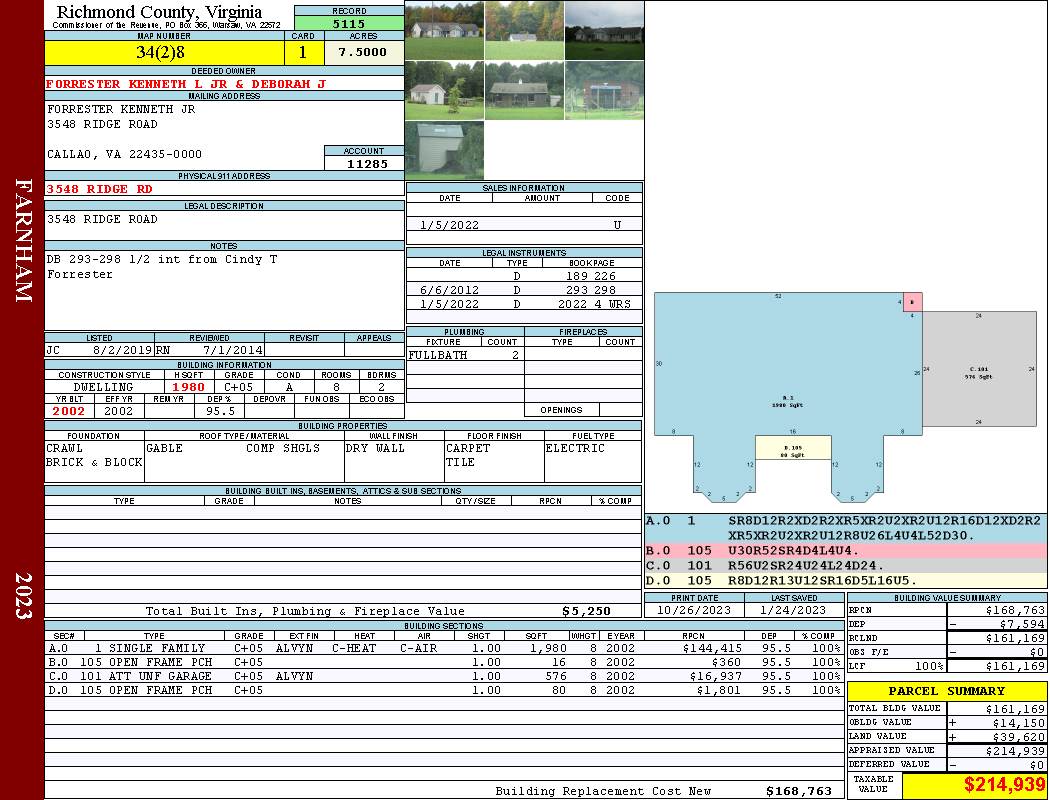
Task: Open the tall gray barn photo
Action: pyautogui.click(x=444, y=151)
